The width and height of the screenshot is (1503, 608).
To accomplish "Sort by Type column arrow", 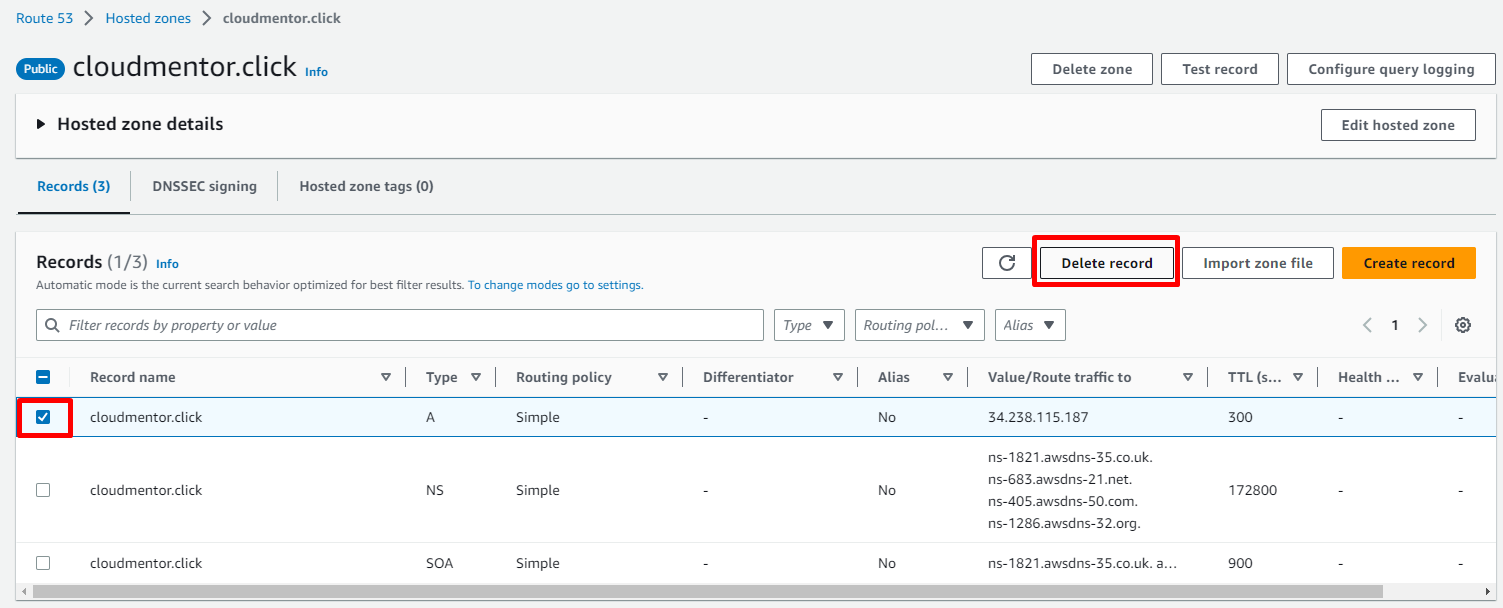I will [x=476, y=377].
